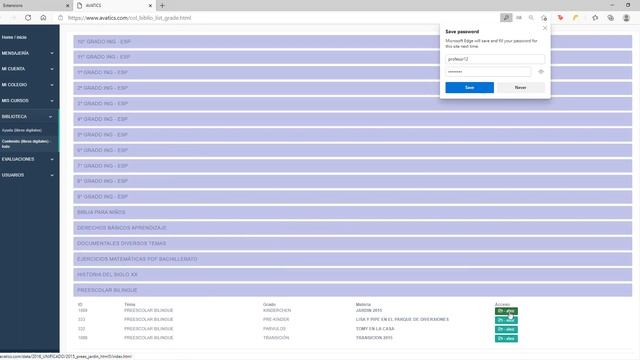Expand the 2° GRADO ING - ESP section
Screen dimensions: 640x360
pyautogui.click(x=353, y=88)
